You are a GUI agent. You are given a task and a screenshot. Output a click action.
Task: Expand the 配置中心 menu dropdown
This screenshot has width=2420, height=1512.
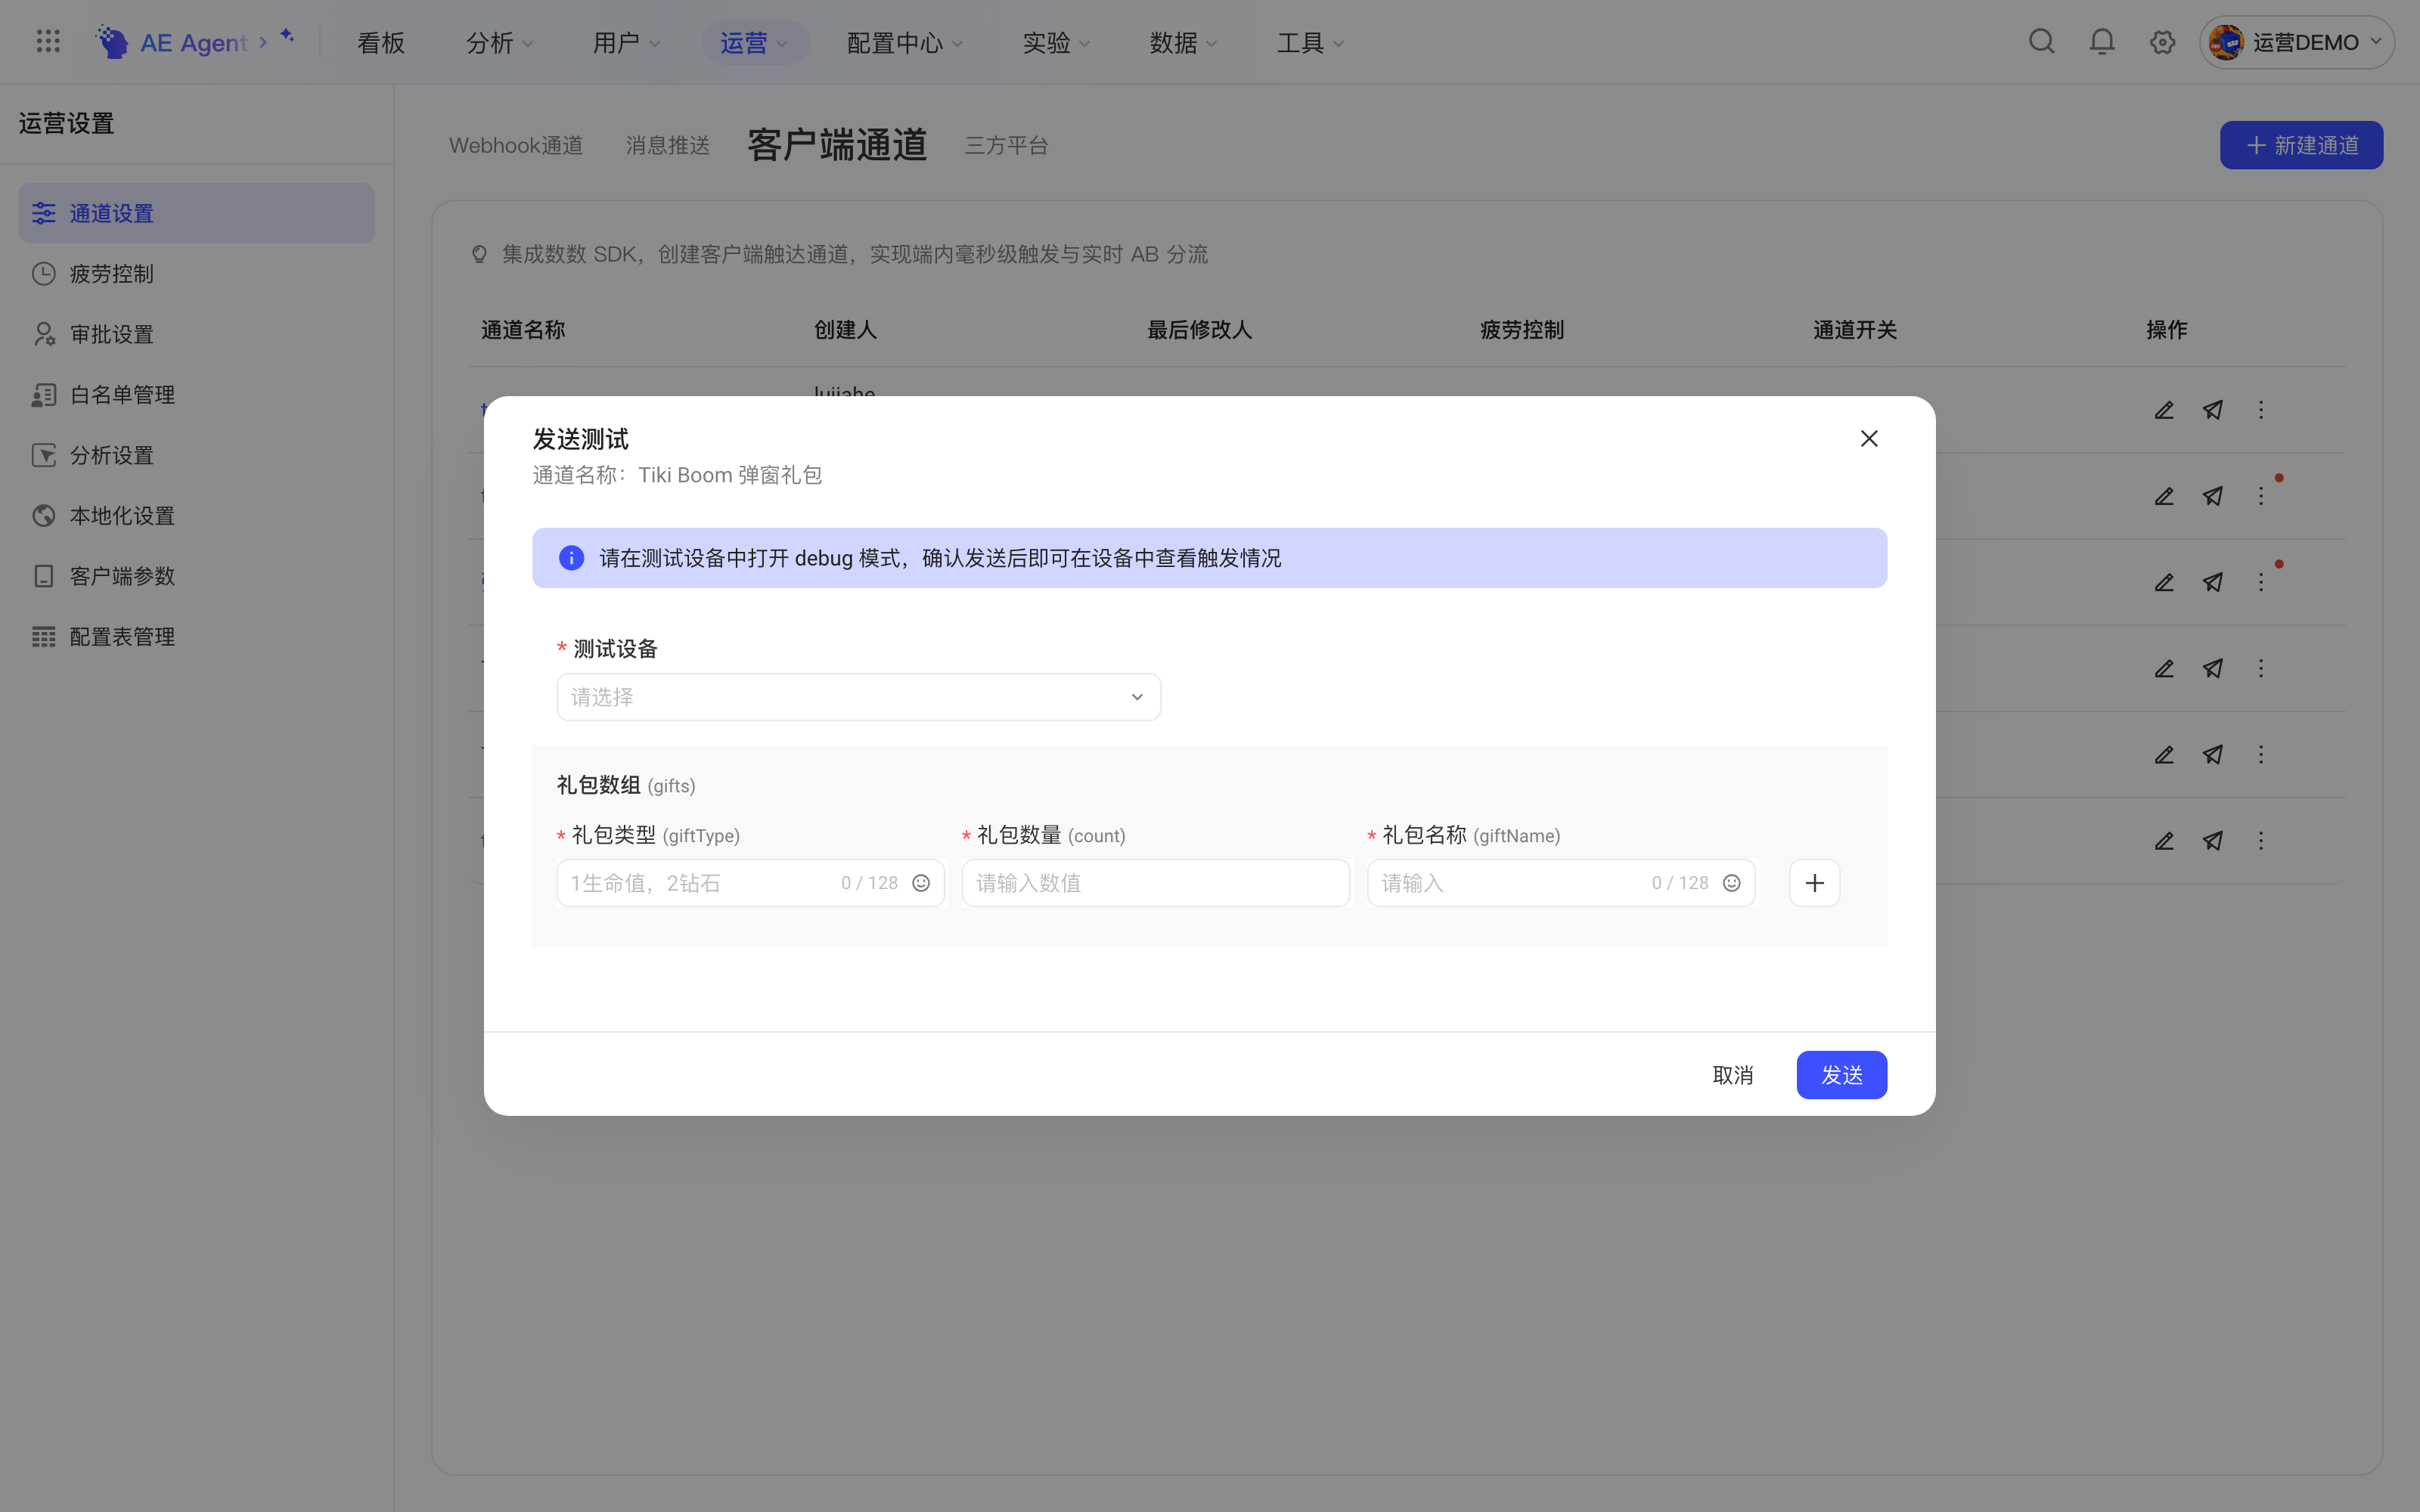pyautogui.click(x=904, y=42)
